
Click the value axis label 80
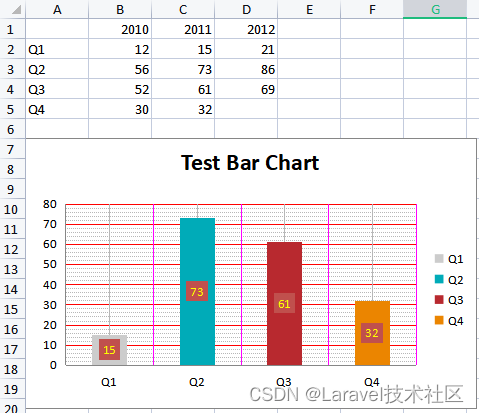point(50,204)
